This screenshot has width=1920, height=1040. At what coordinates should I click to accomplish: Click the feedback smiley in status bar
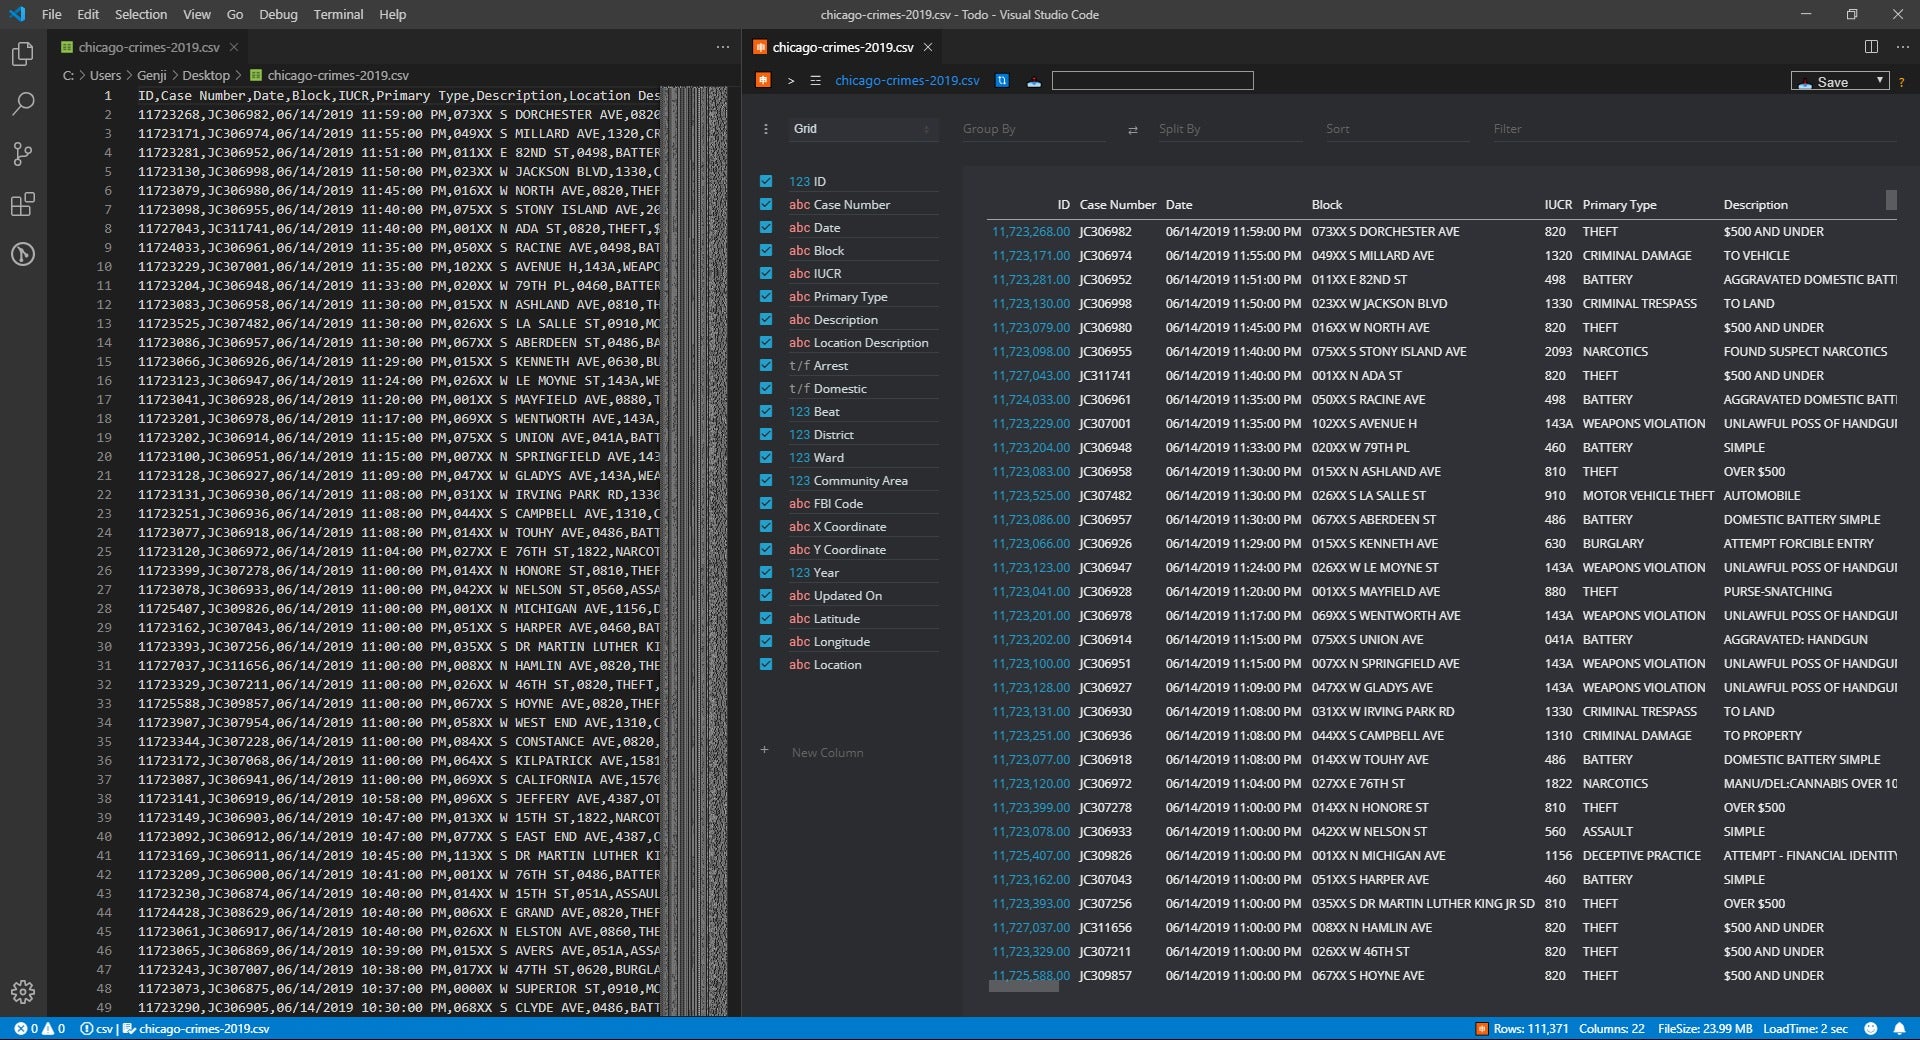click(x=1870, y=1028)
